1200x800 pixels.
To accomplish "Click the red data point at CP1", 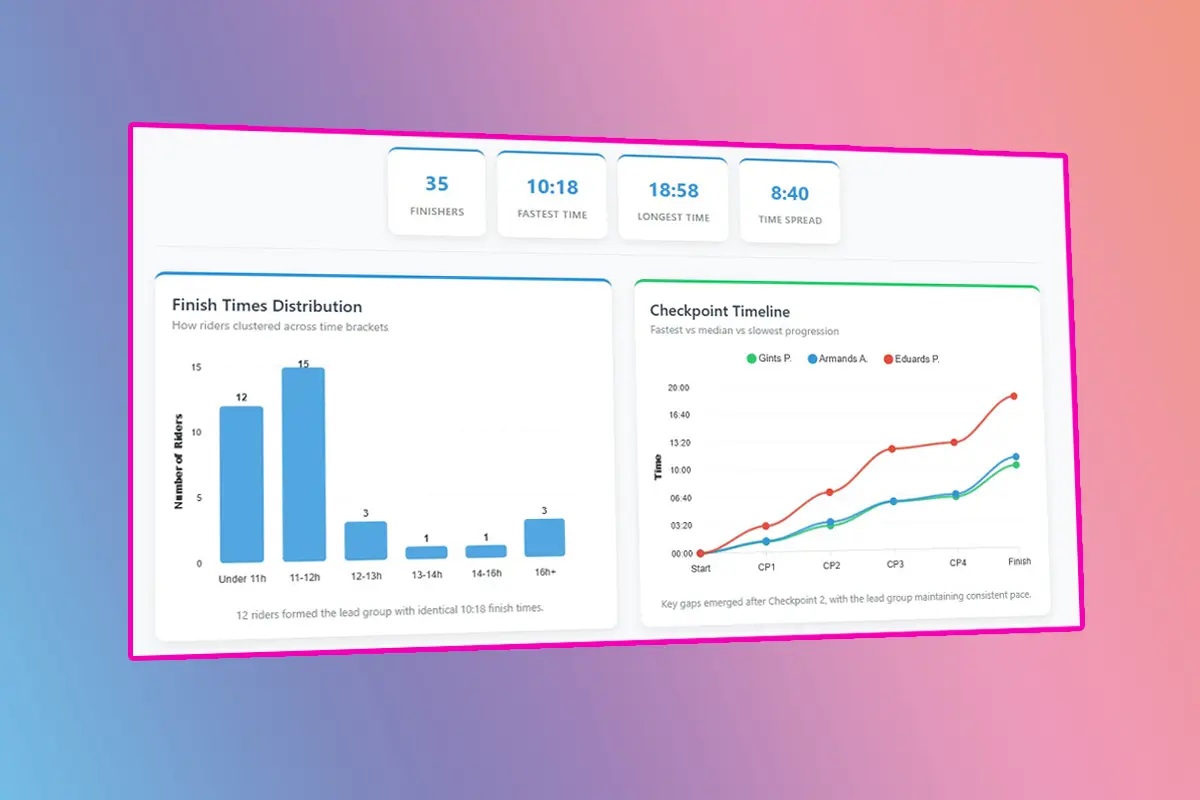I will pyautogui.click(x=766, y=526).
